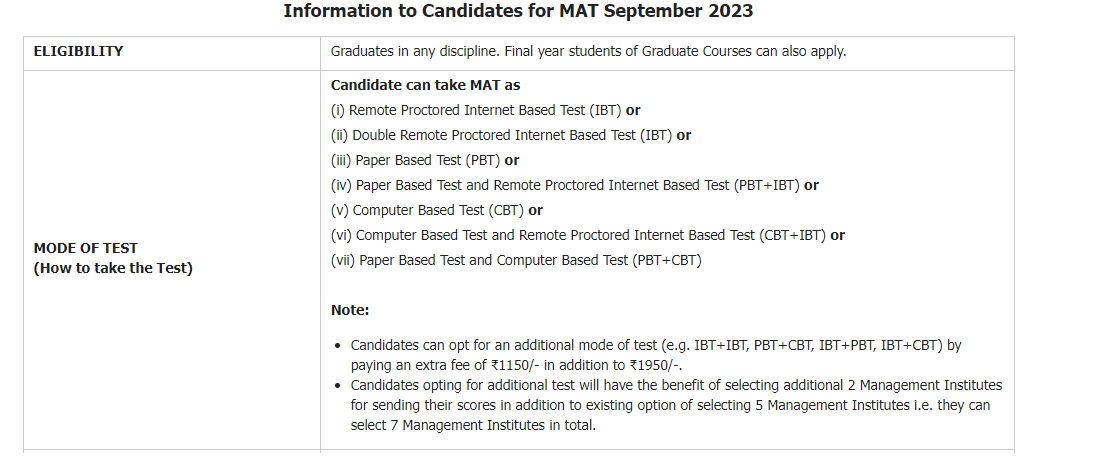
Task: Click the MODE OF TEST row label
Action: (86, 248)
